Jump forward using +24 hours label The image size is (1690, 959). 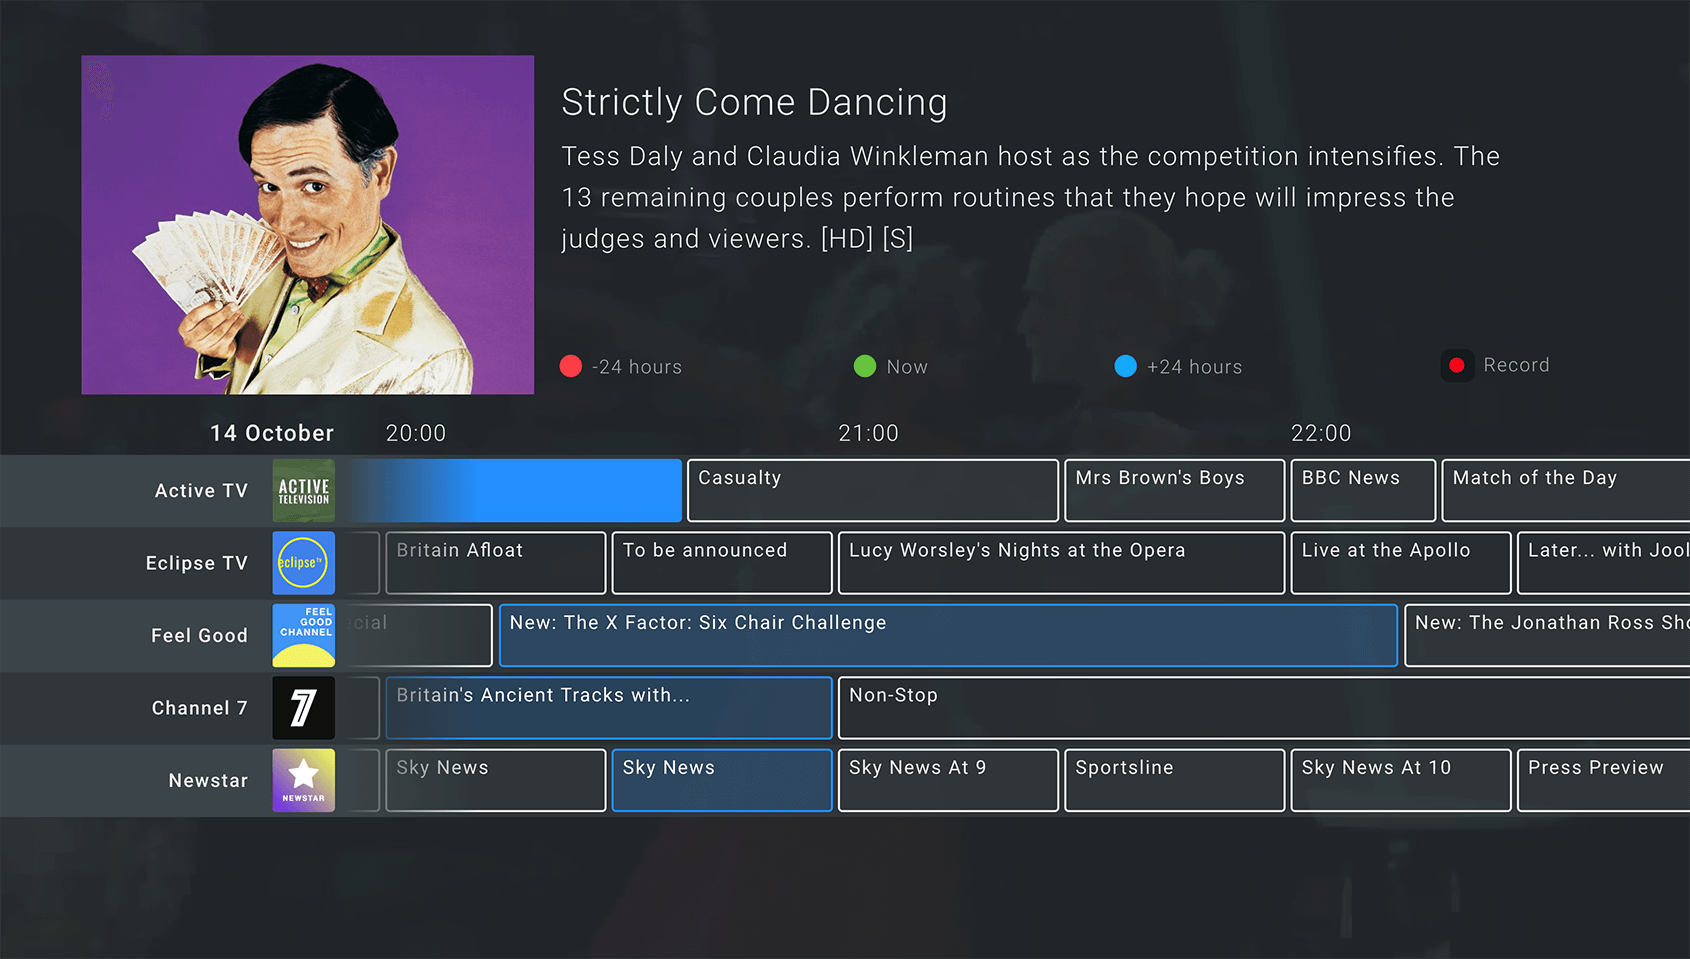coord(1195,367)
